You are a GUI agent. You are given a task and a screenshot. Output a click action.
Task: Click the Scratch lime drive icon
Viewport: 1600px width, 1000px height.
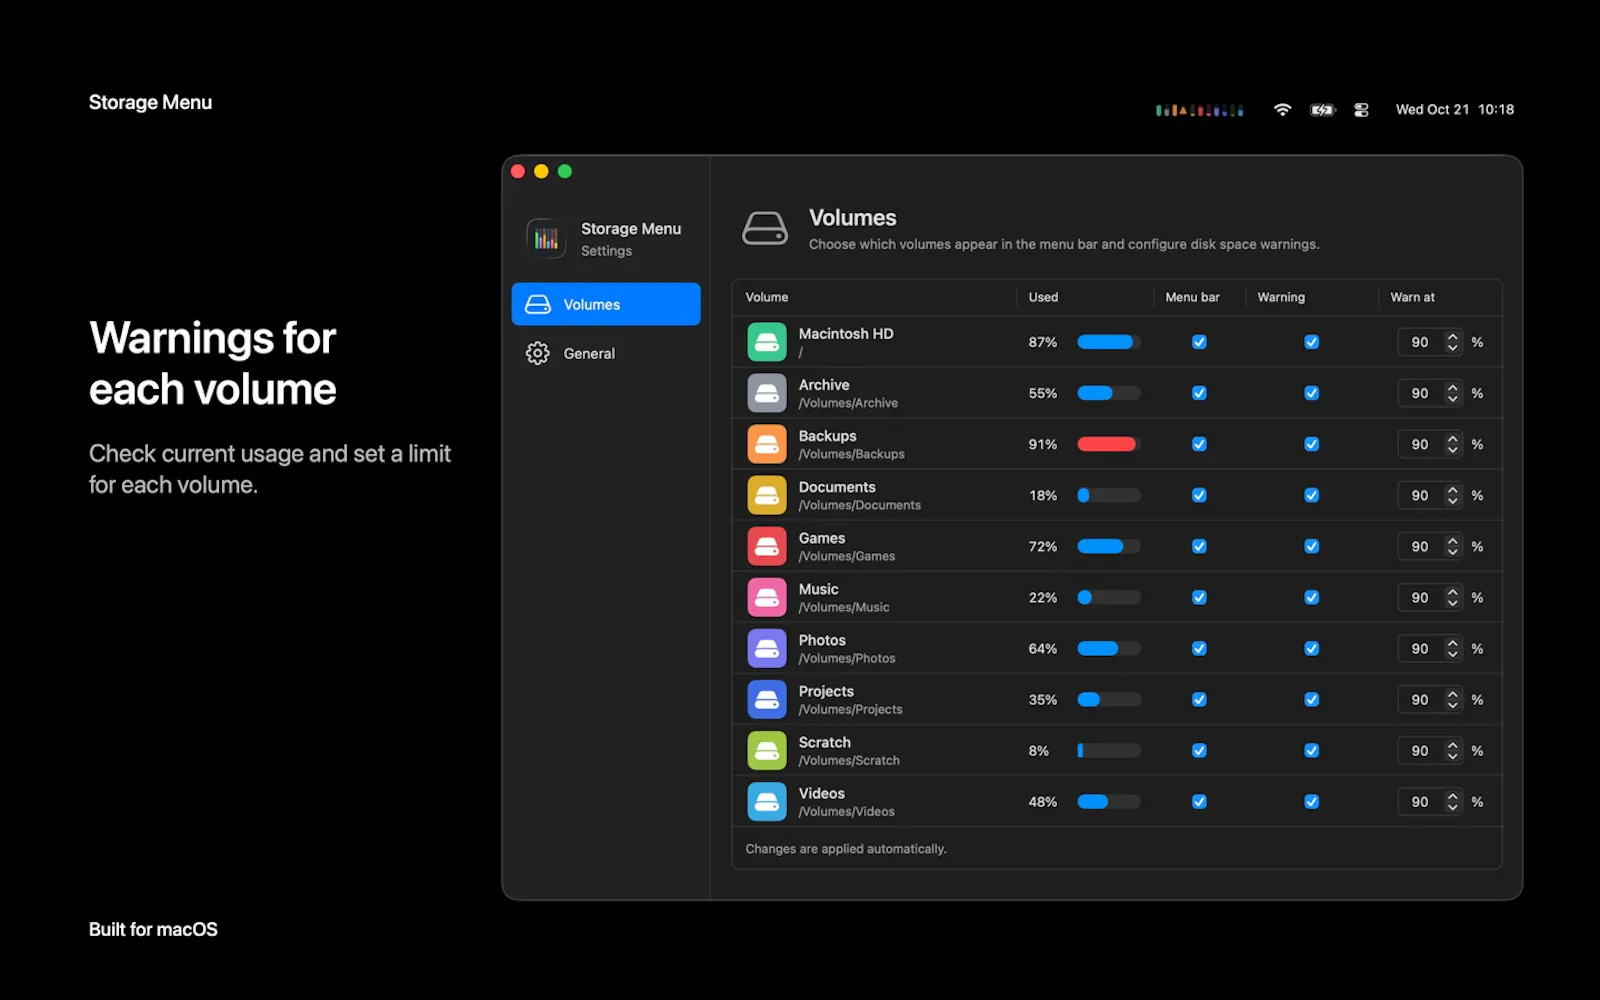767,750
